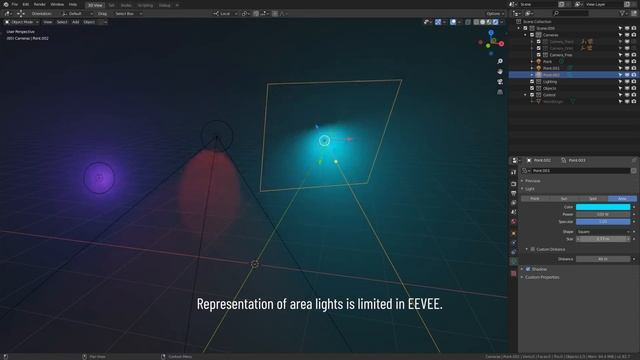Toggle X-ray view icon
640x360 pixels.
pos(468,22)
